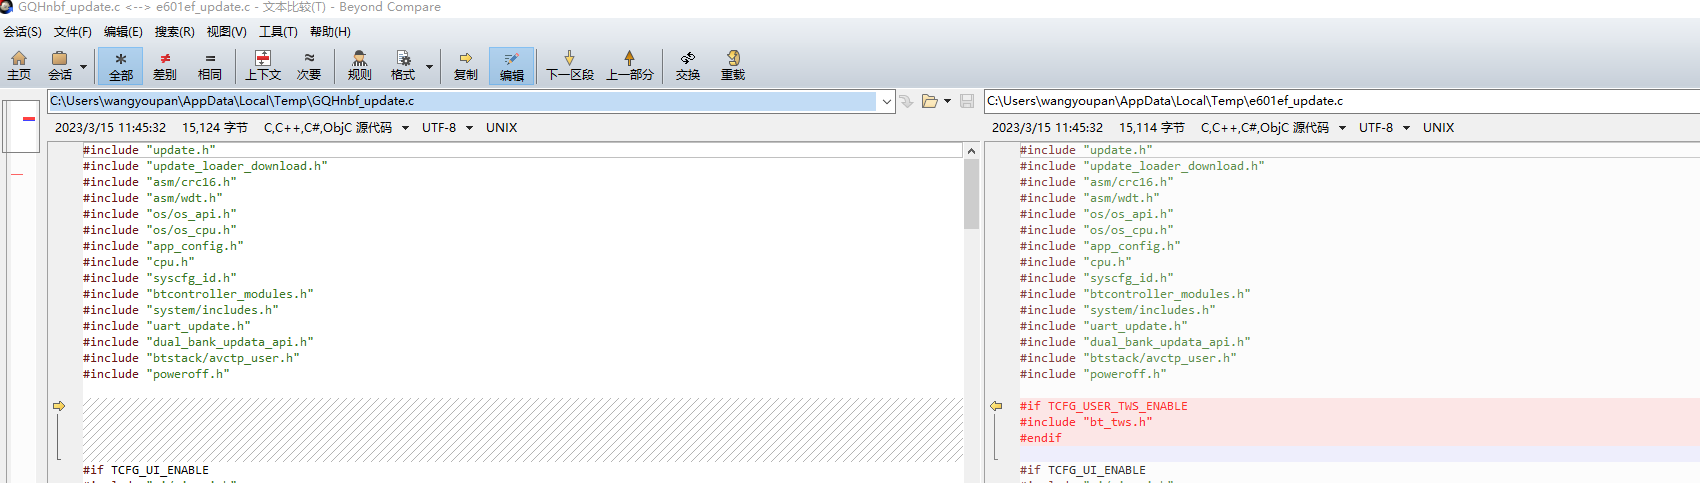Click the greyed reload arrow beside left path

906,101
